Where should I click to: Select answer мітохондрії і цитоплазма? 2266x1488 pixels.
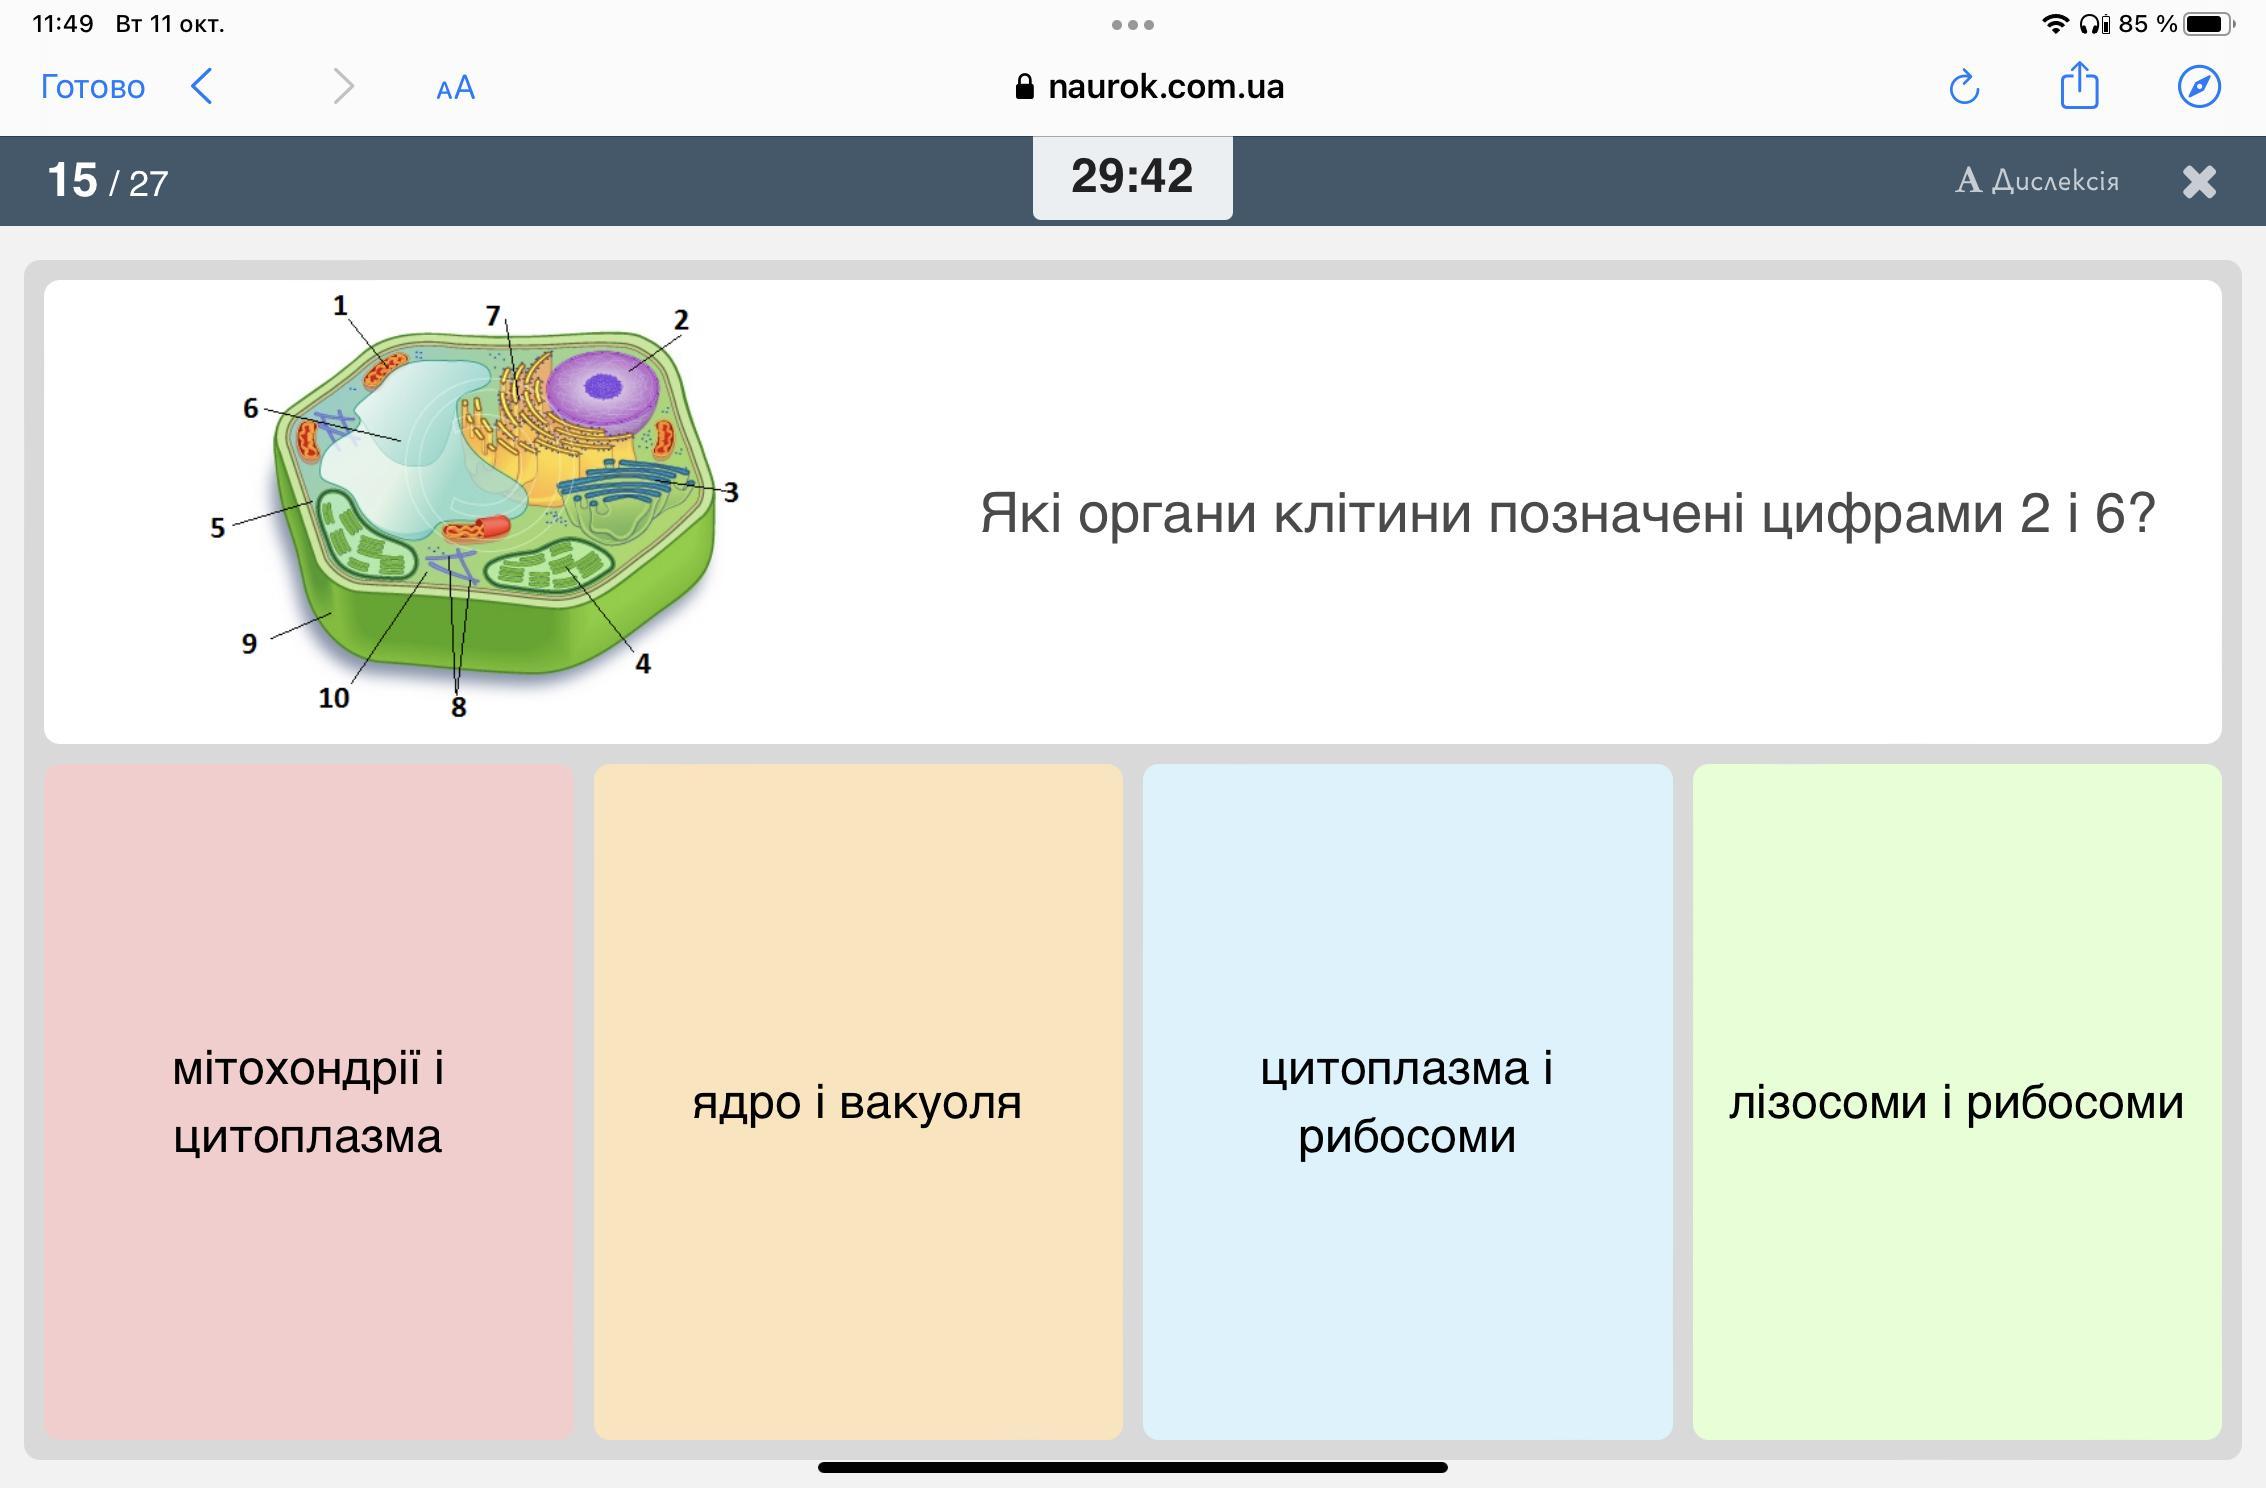308,1102
